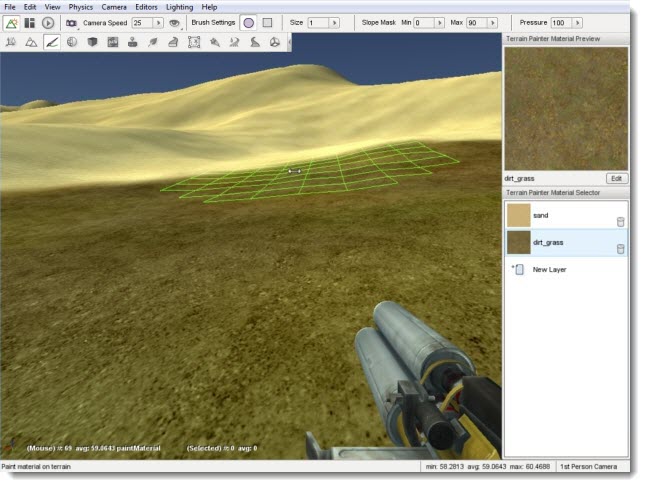The image size is (645, 487).
Task: Click the New Layer page icon
Action: [x=519, y=269]
